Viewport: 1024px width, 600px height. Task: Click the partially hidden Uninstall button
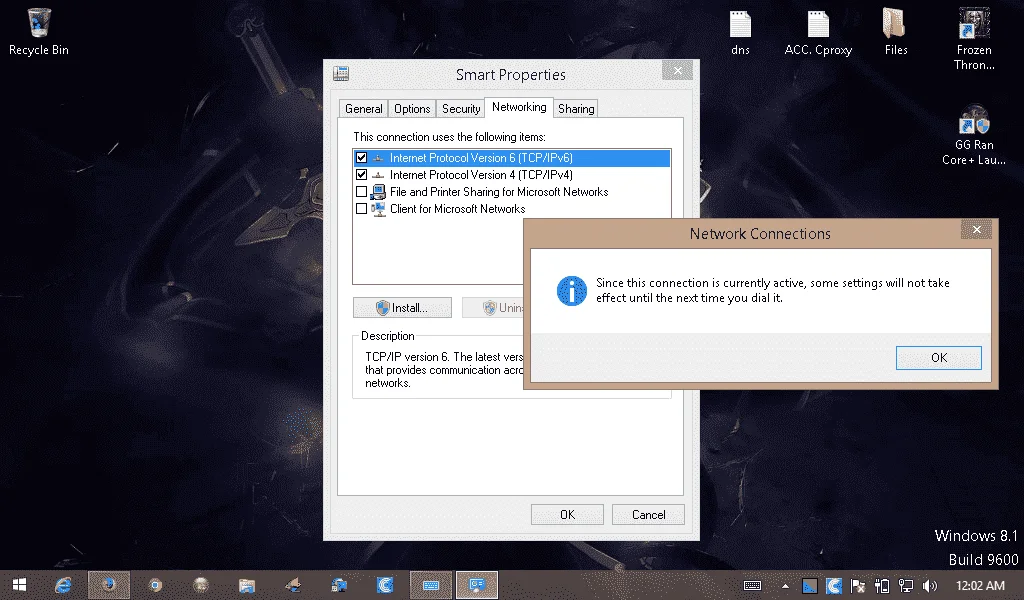coord(493,308)
